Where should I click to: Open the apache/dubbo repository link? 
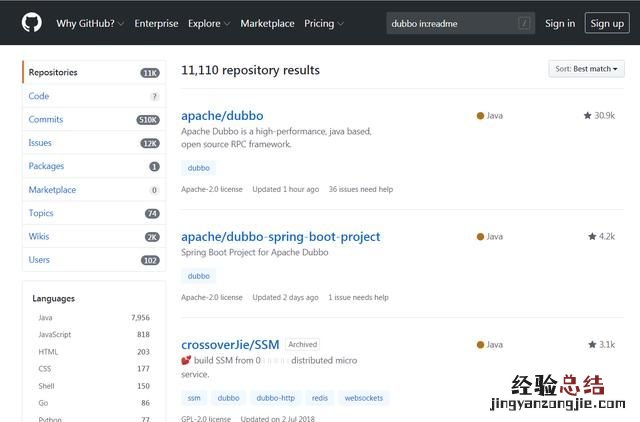tap(222, 116)
